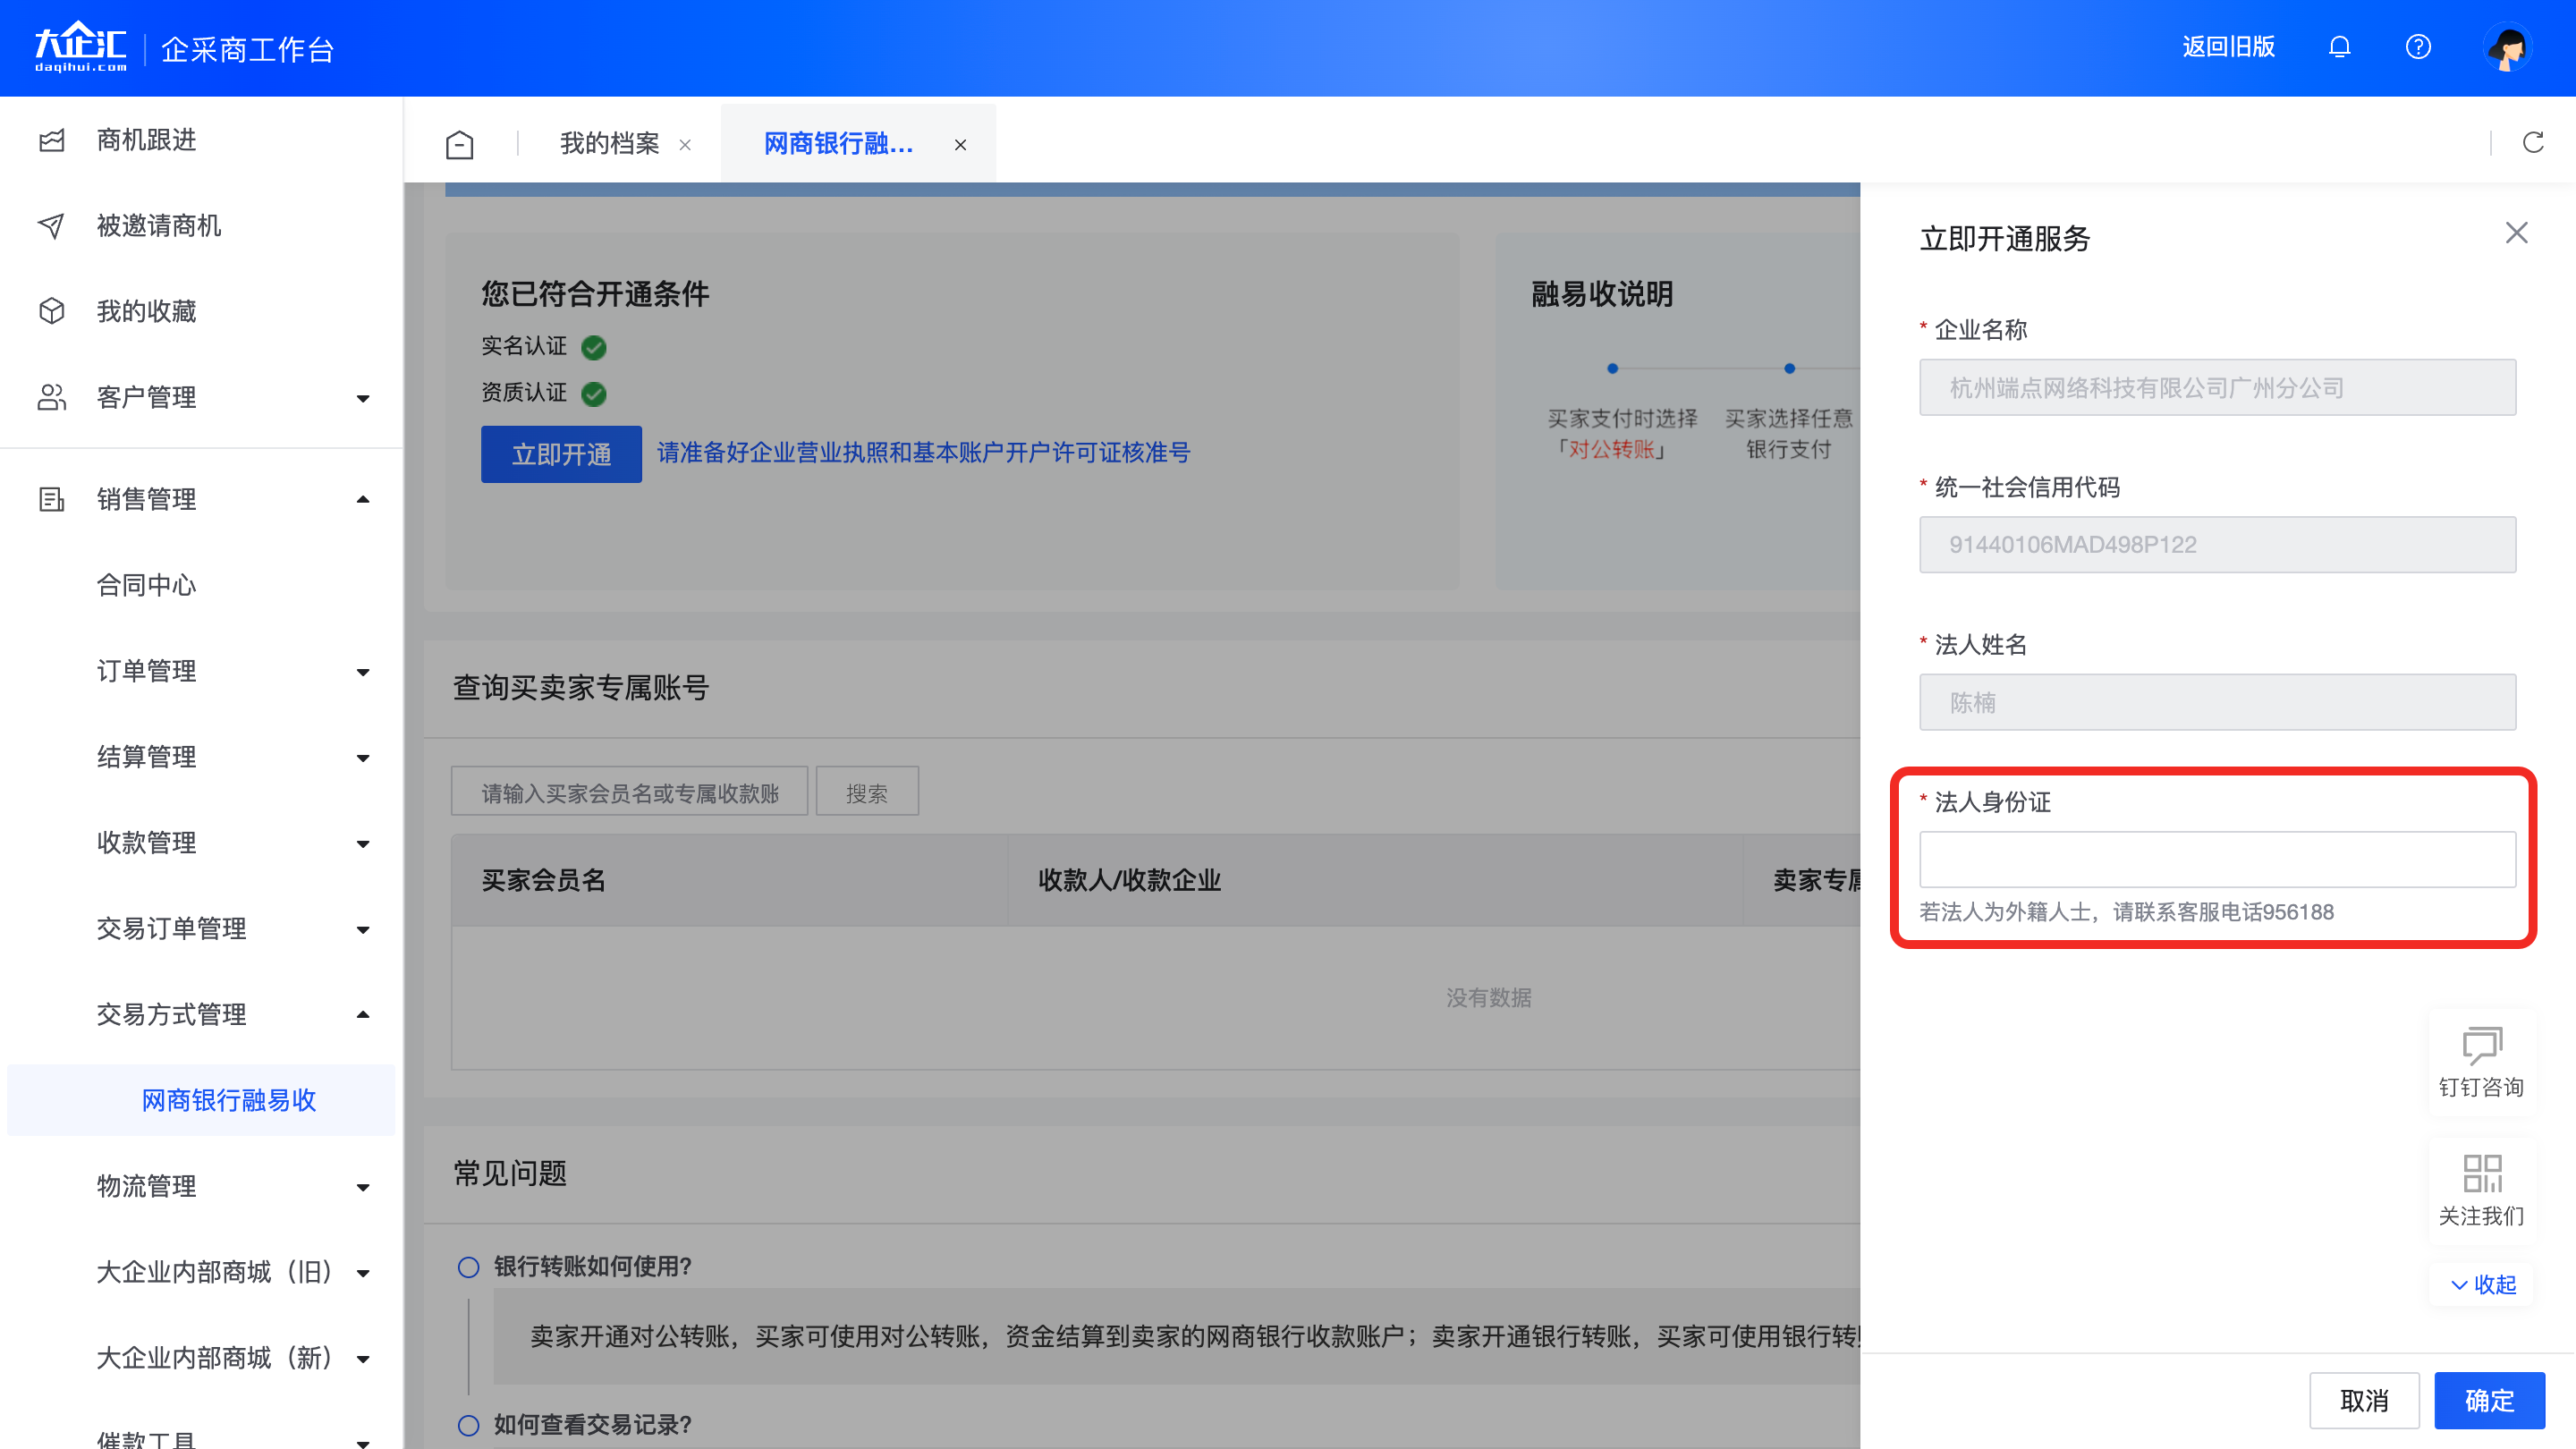Open 我的收藏 menu item
The image size is (2576, 1449).
146,311
